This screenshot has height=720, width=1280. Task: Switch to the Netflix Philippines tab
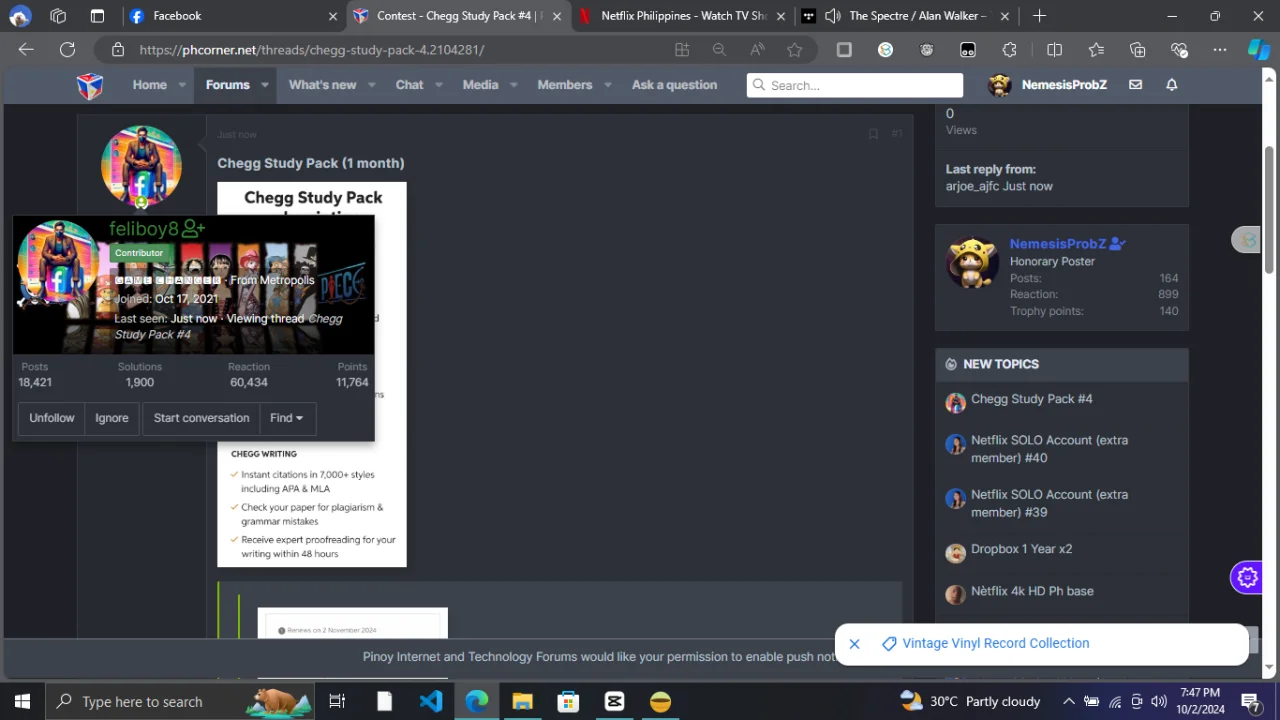684,16
